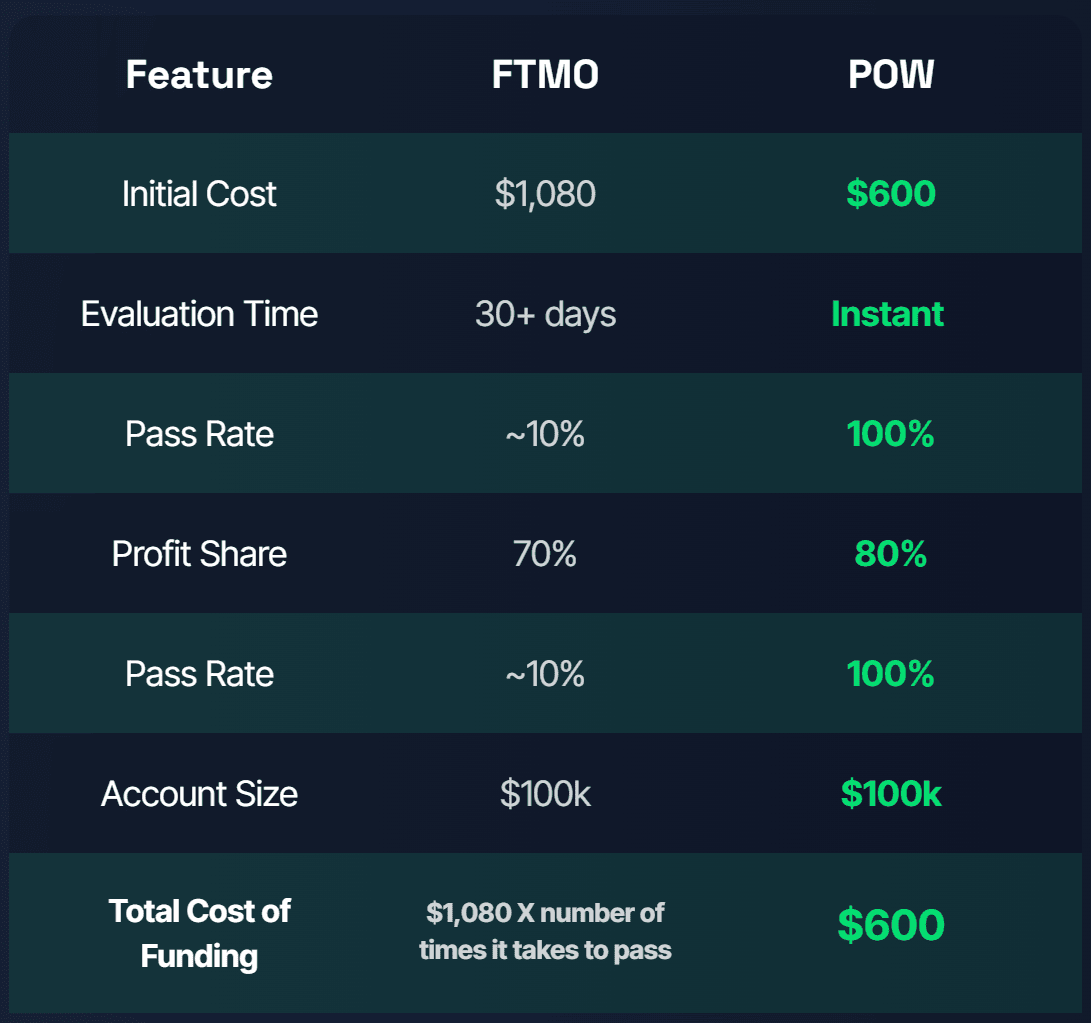
Task: Select the Pass Rate label under Evaluation Time
Action: click(x=199, y=434)
